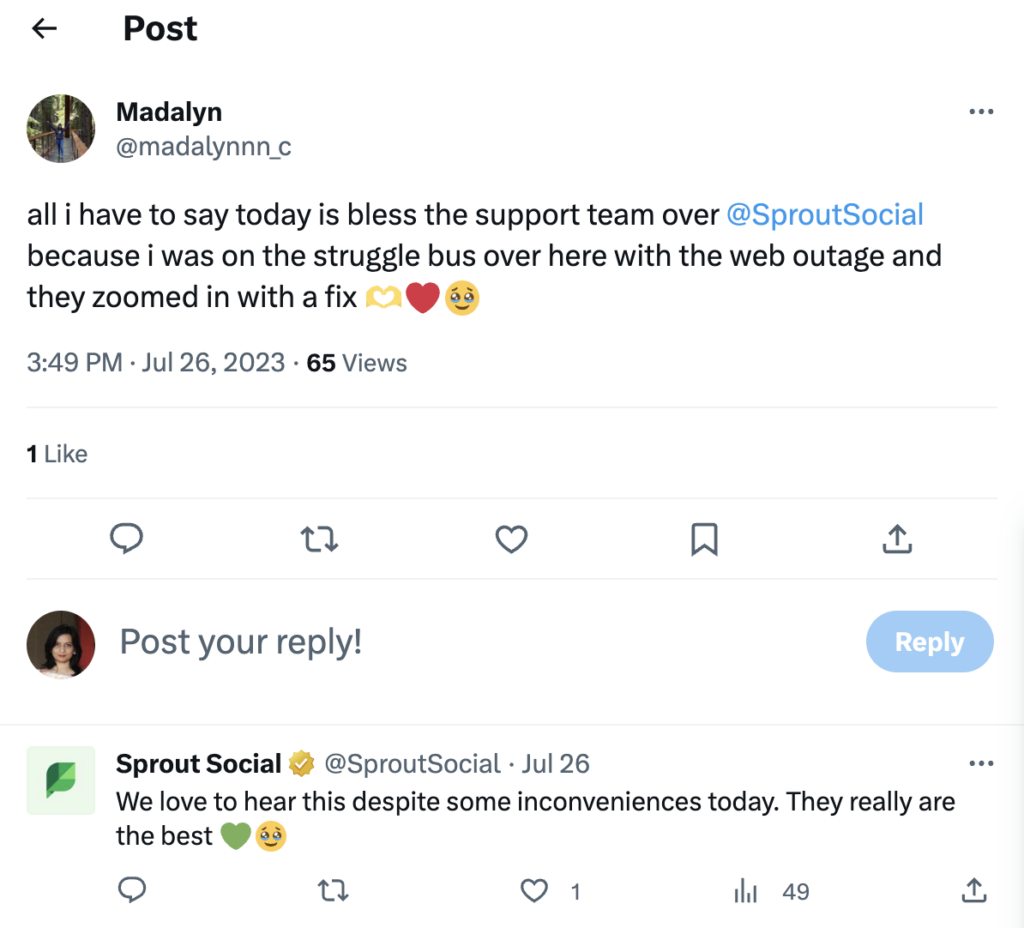The image size is (1024, 928).
Task: Open Sprout Social logo avatar
Action: coord(61,780)
